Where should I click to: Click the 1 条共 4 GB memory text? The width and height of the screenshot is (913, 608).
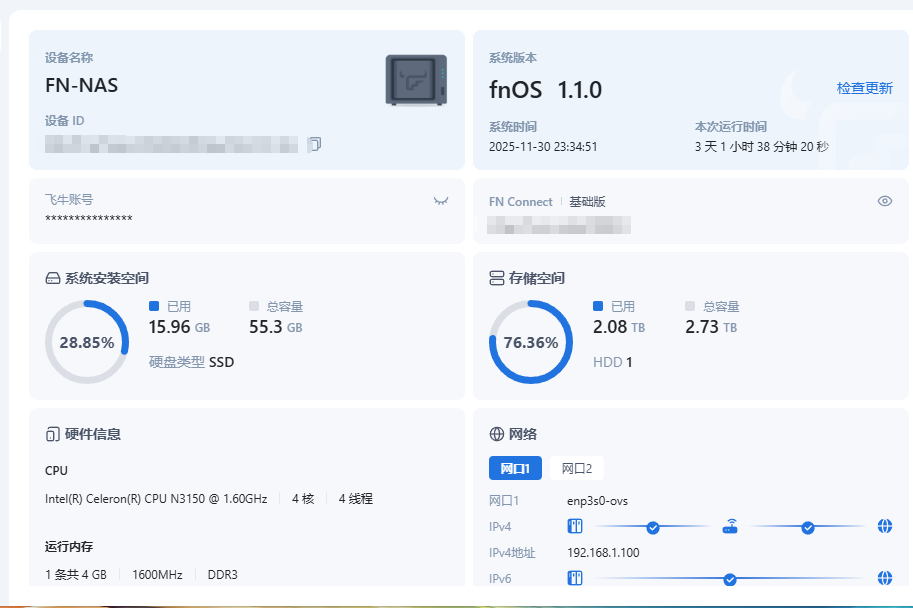[x=76, y=575]
